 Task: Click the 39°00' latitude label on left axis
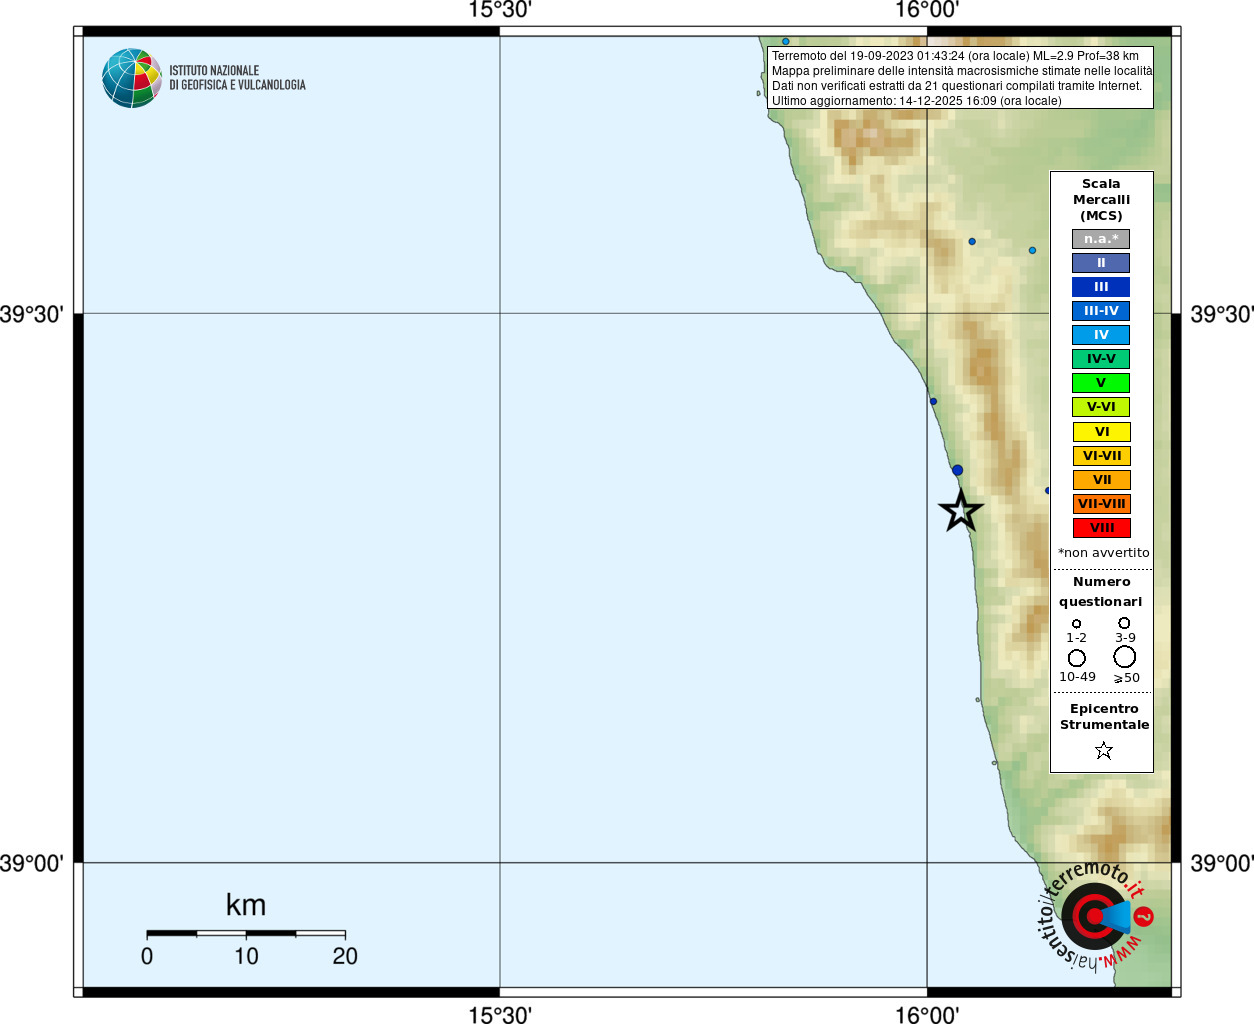pyautogui.click(x=32, y=863)
